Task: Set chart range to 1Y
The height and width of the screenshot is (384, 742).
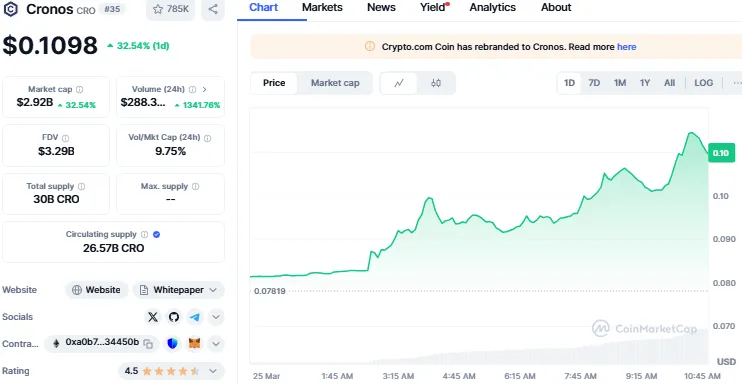Action: click(645, 83)
